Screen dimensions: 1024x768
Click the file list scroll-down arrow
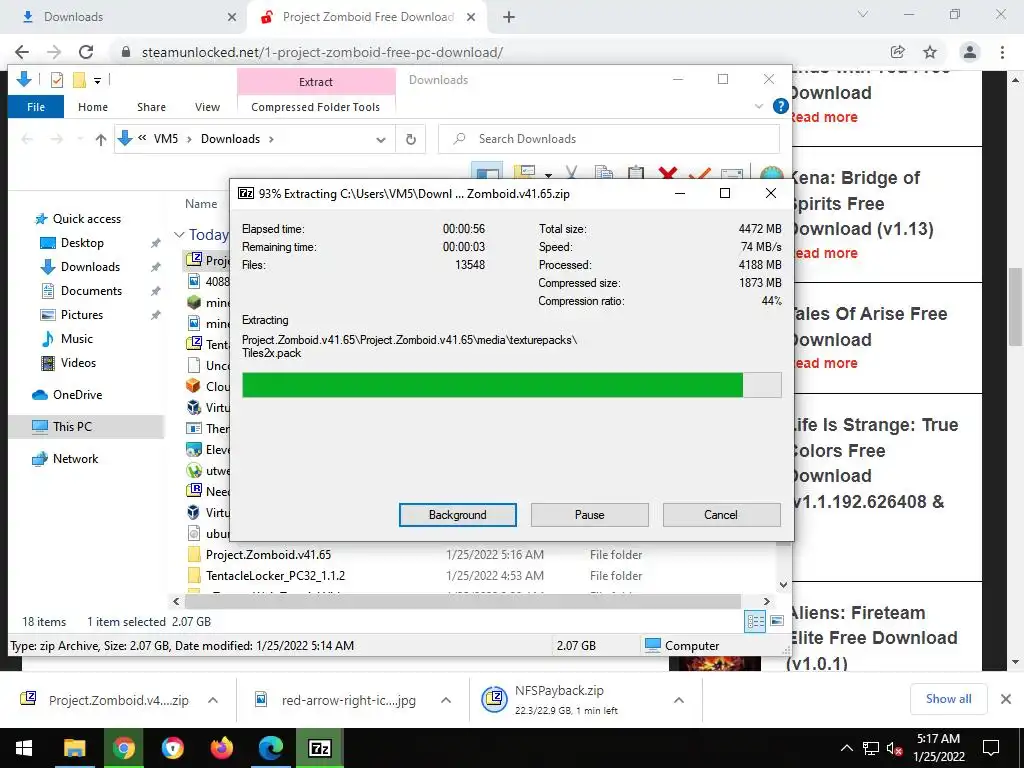pos(784,585)
